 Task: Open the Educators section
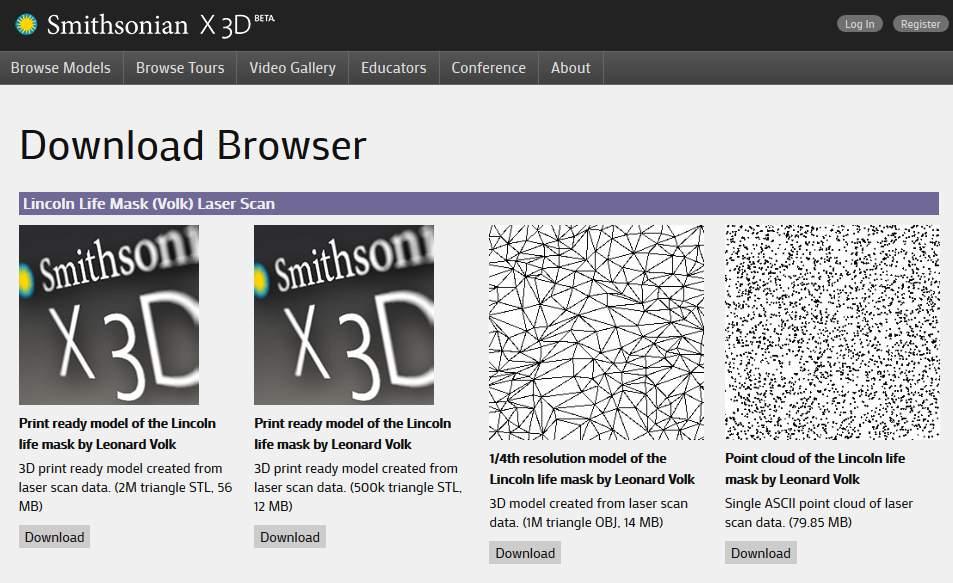(x=393, y=67)
